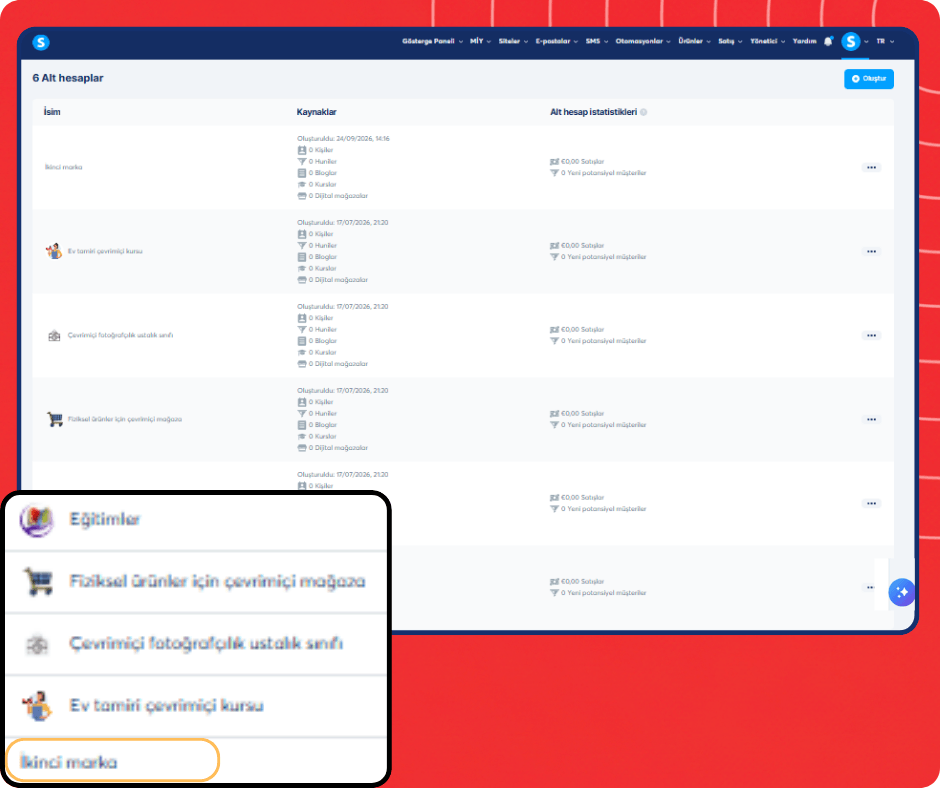
Task: Click Ev tamiri icon in the enlarged list
Action: [x=37, y=706]
